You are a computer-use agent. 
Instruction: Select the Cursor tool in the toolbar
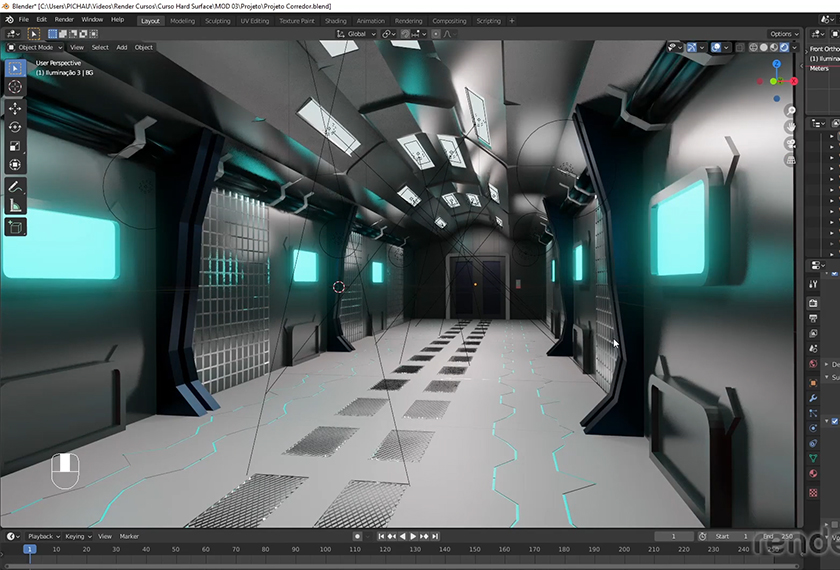15,87
